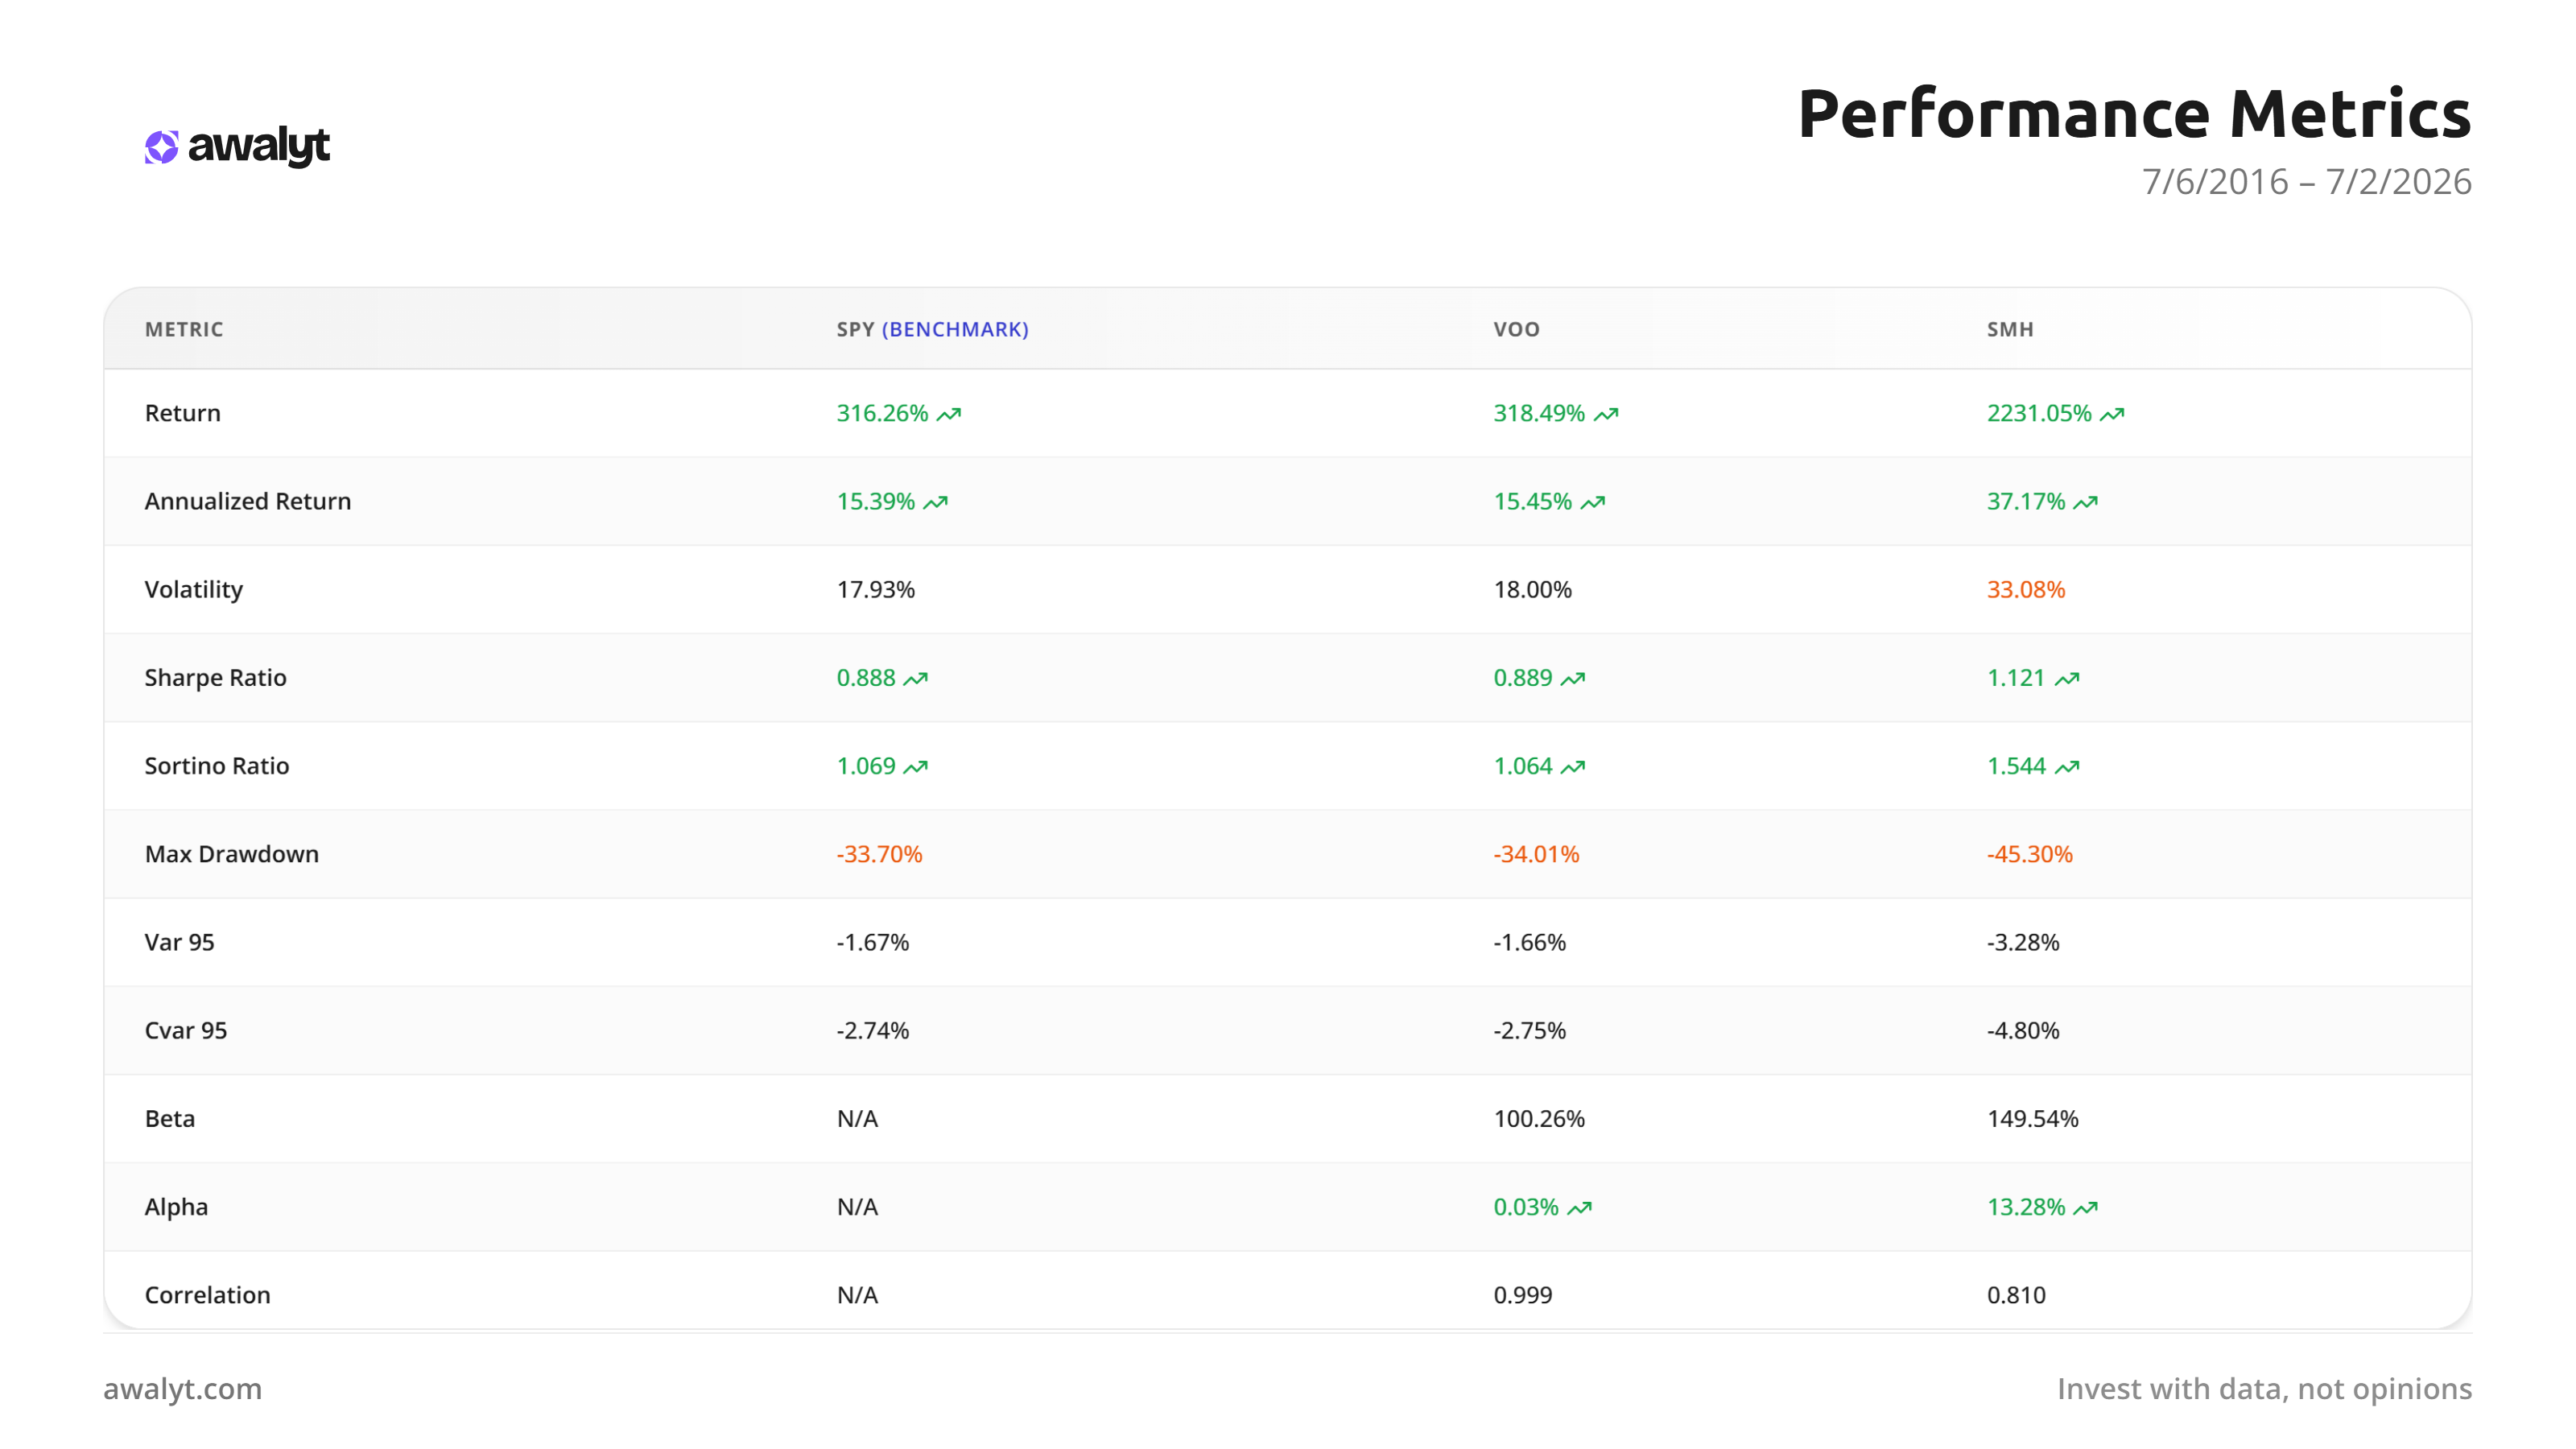The width and height of the screenshot is (2576, 1449).
Task: Click the SPY (BENCHMARK) column header
Action: [932, 329]
